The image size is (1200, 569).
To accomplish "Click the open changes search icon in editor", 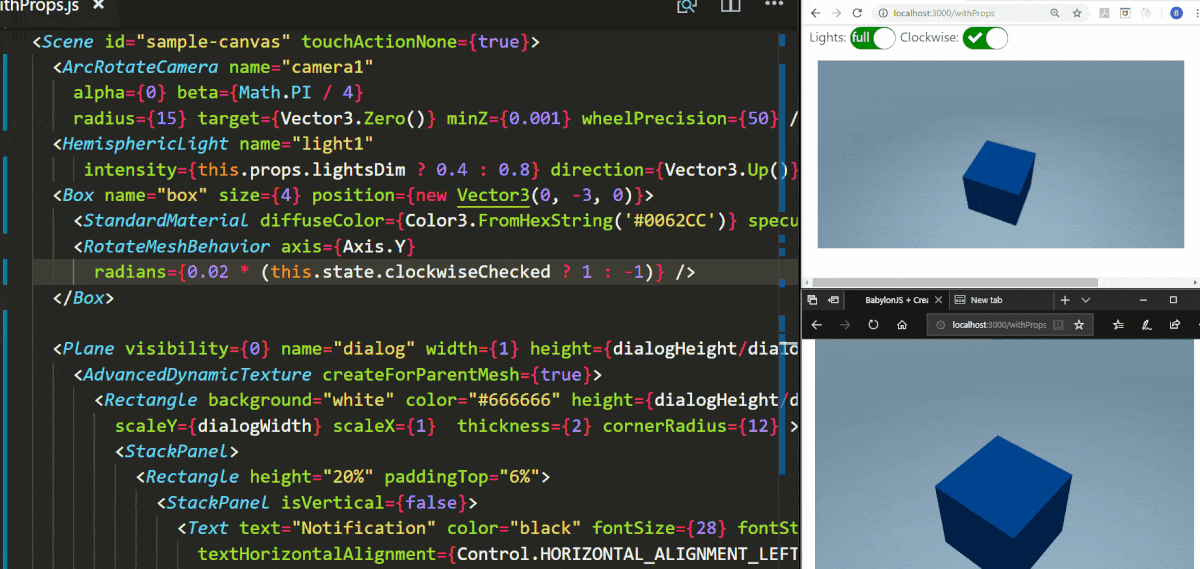I will pyautogui.click(x=686, y=6).
